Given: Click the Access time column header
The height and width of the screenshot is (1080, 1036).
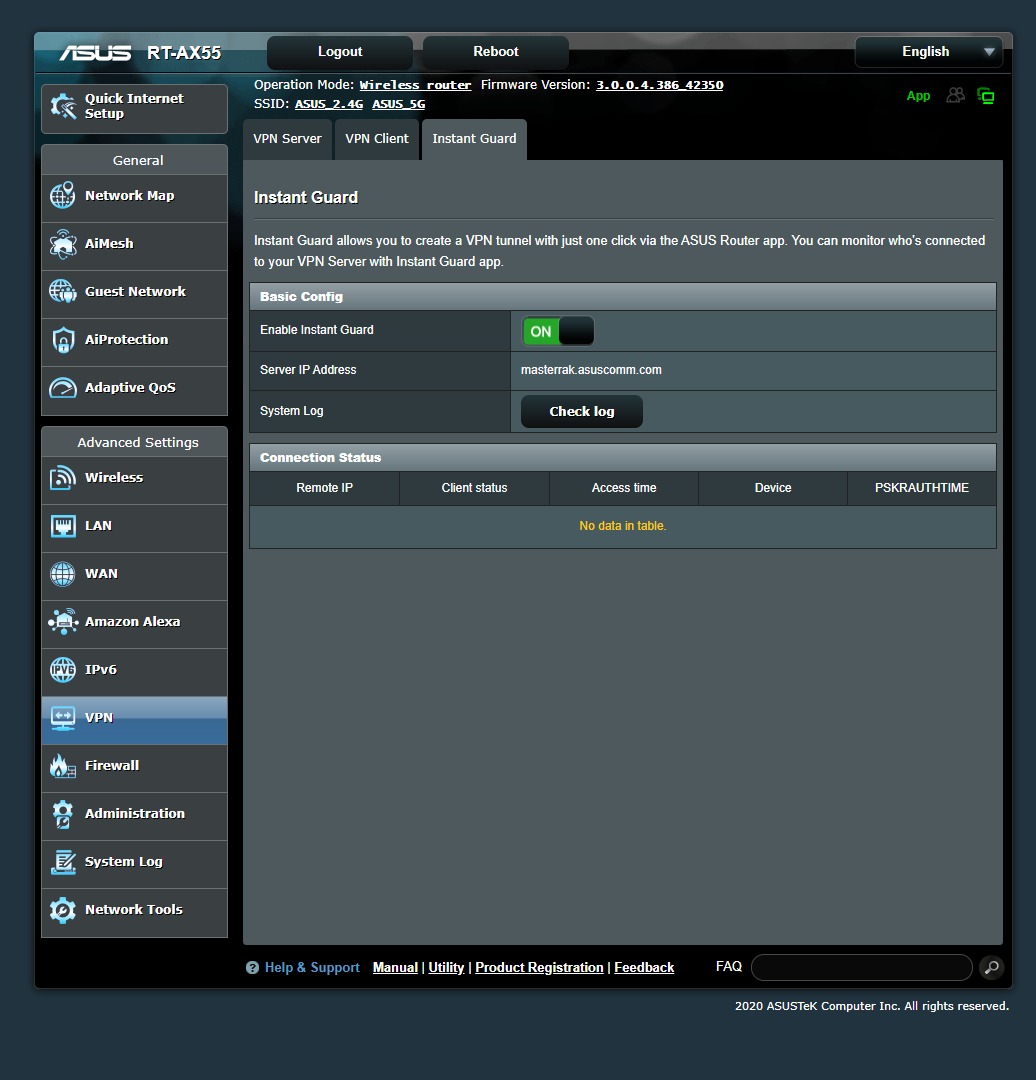Looking at the screenshot, I should pyautogui.click(x=624, y=488).
